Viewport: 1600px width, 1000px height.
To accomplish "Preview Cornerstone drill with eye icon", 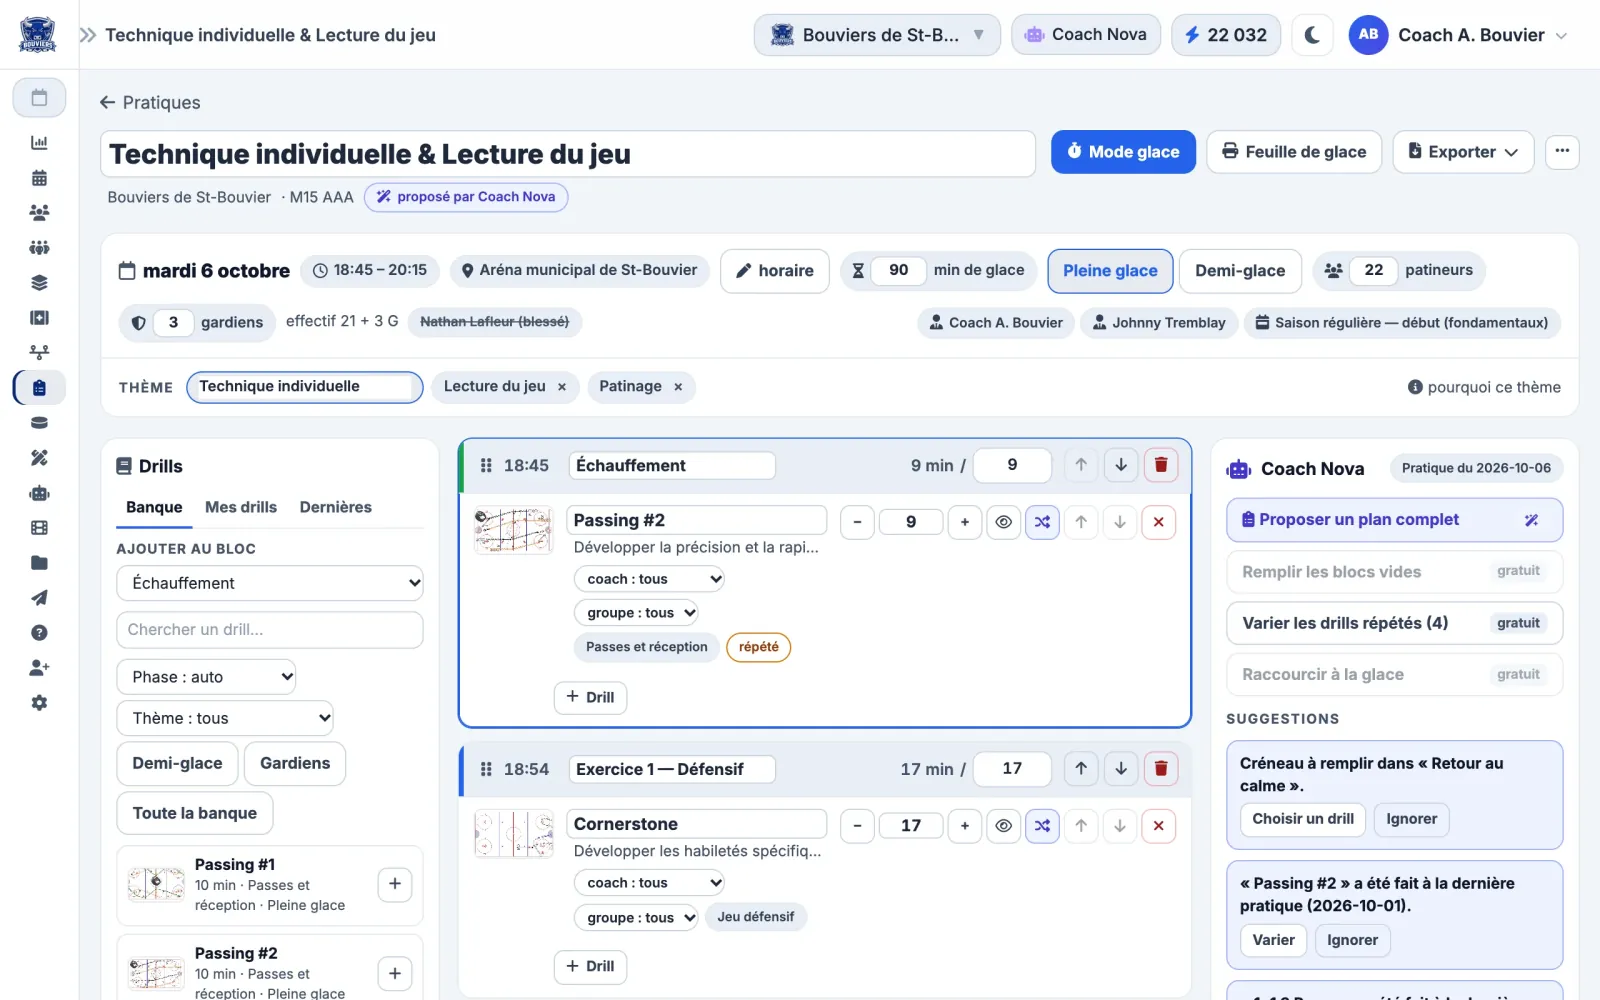I will tap(1004, 826).
